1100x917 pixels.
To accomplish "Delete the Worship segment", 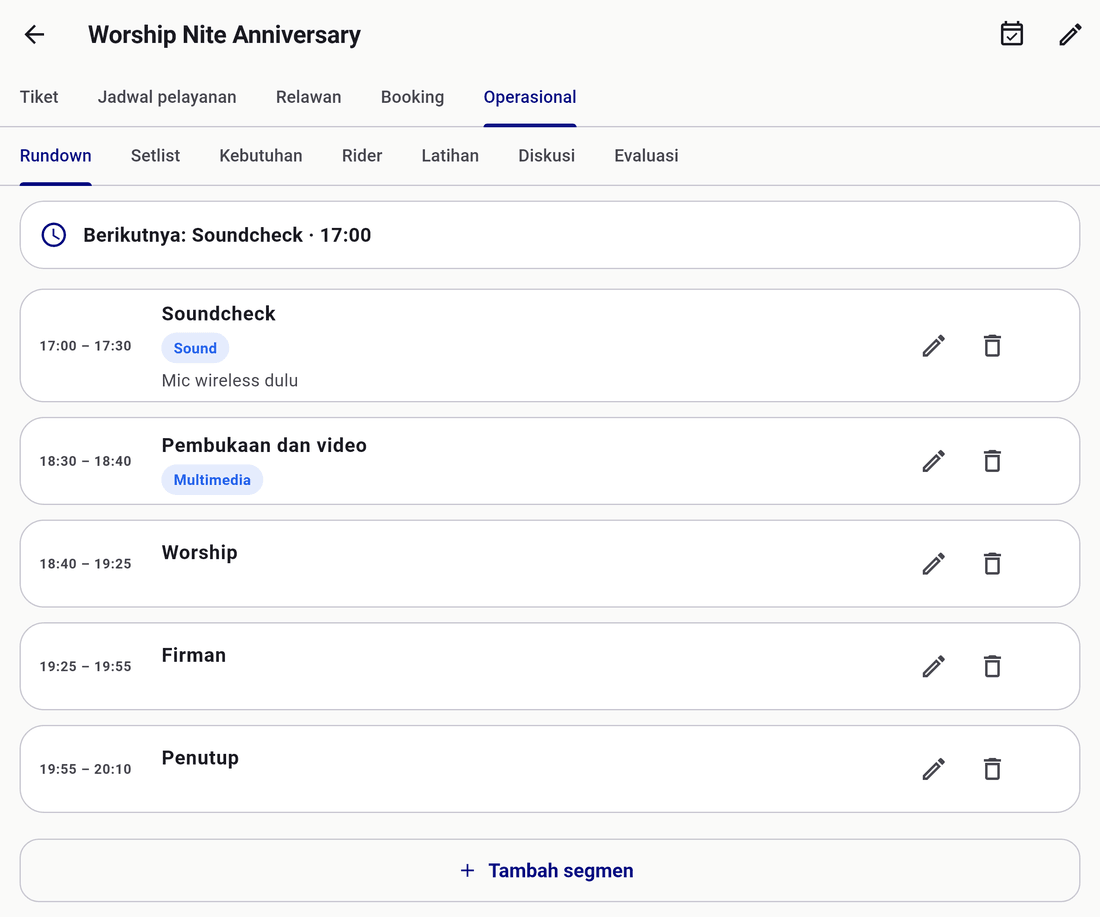I will click(x=992, y=564).
